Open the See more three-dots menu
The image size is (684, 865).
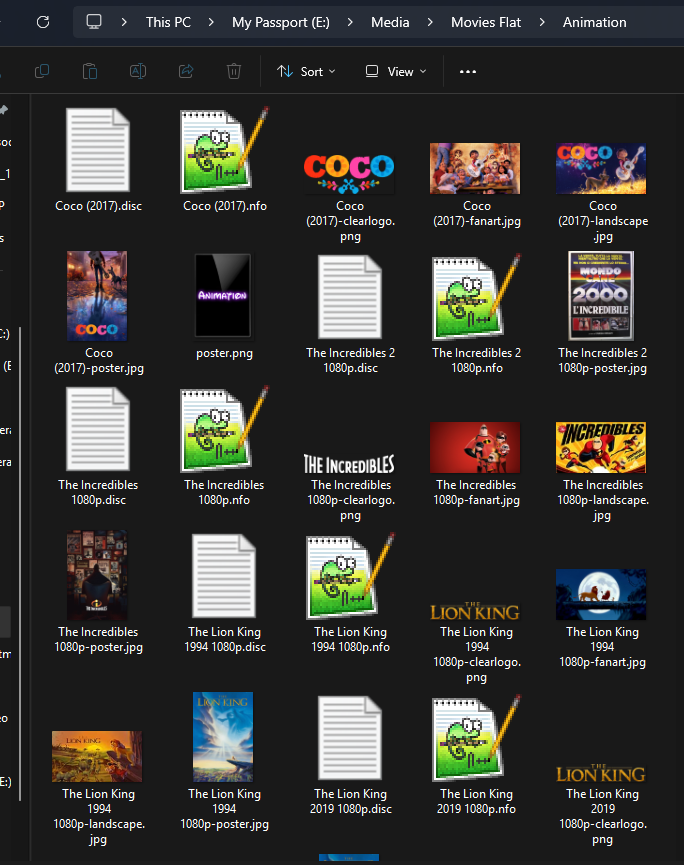coord(468,72)
